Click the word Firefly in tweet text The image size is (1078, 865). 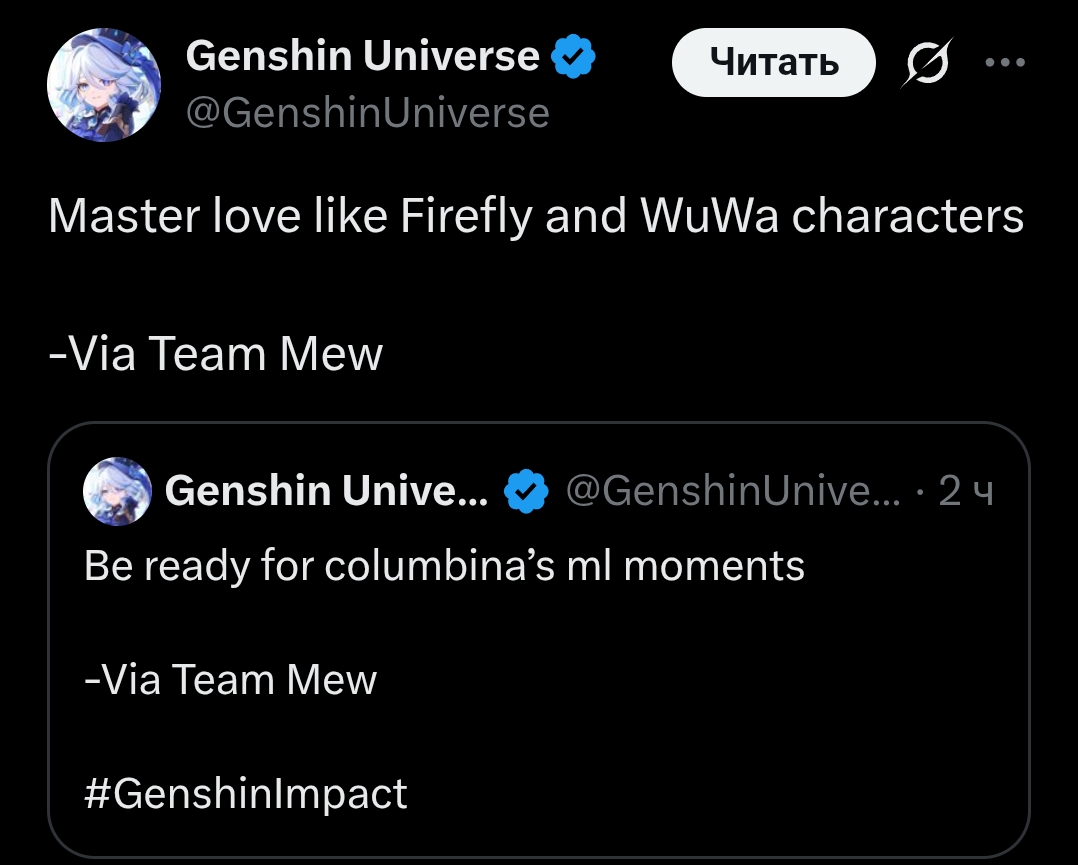(x=466, y=216)
